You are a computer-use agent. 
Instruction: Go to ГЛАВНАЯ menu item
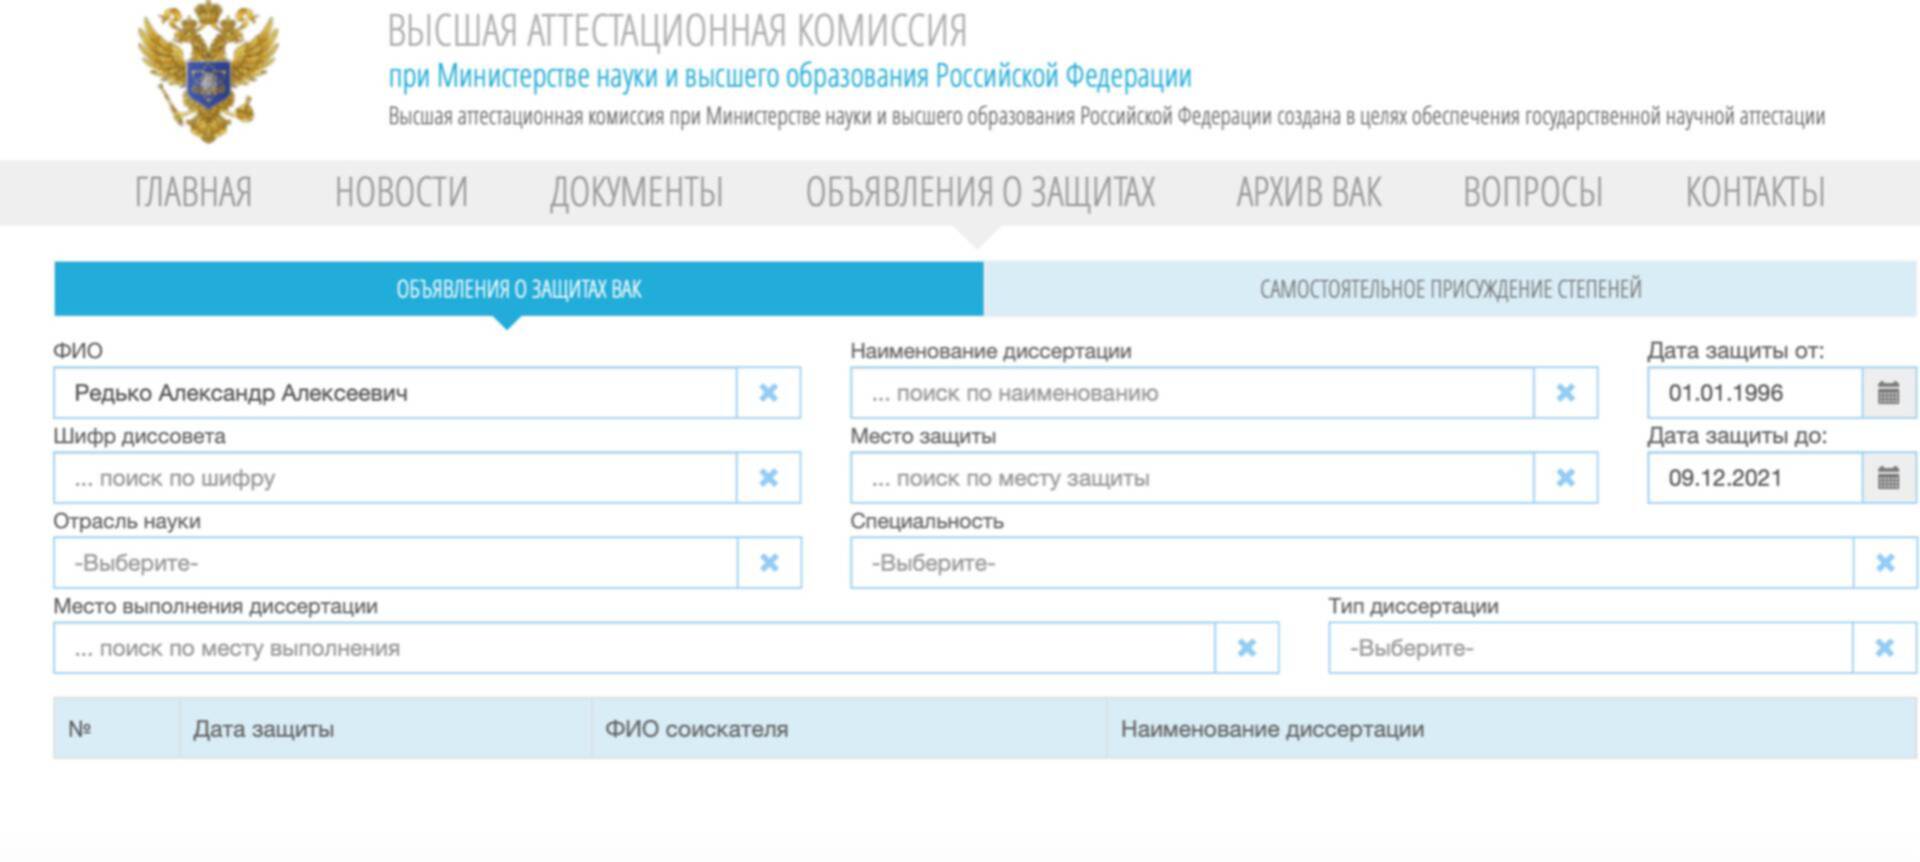(193, 192)
